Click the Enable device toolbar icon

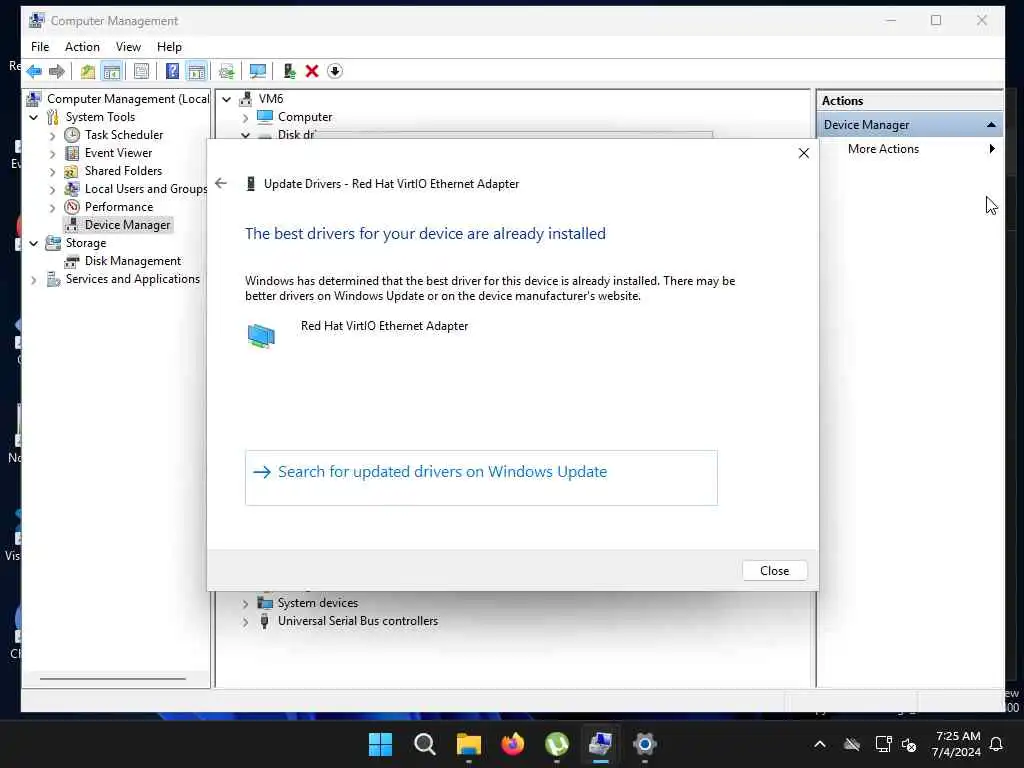click(x=289, y=71)
